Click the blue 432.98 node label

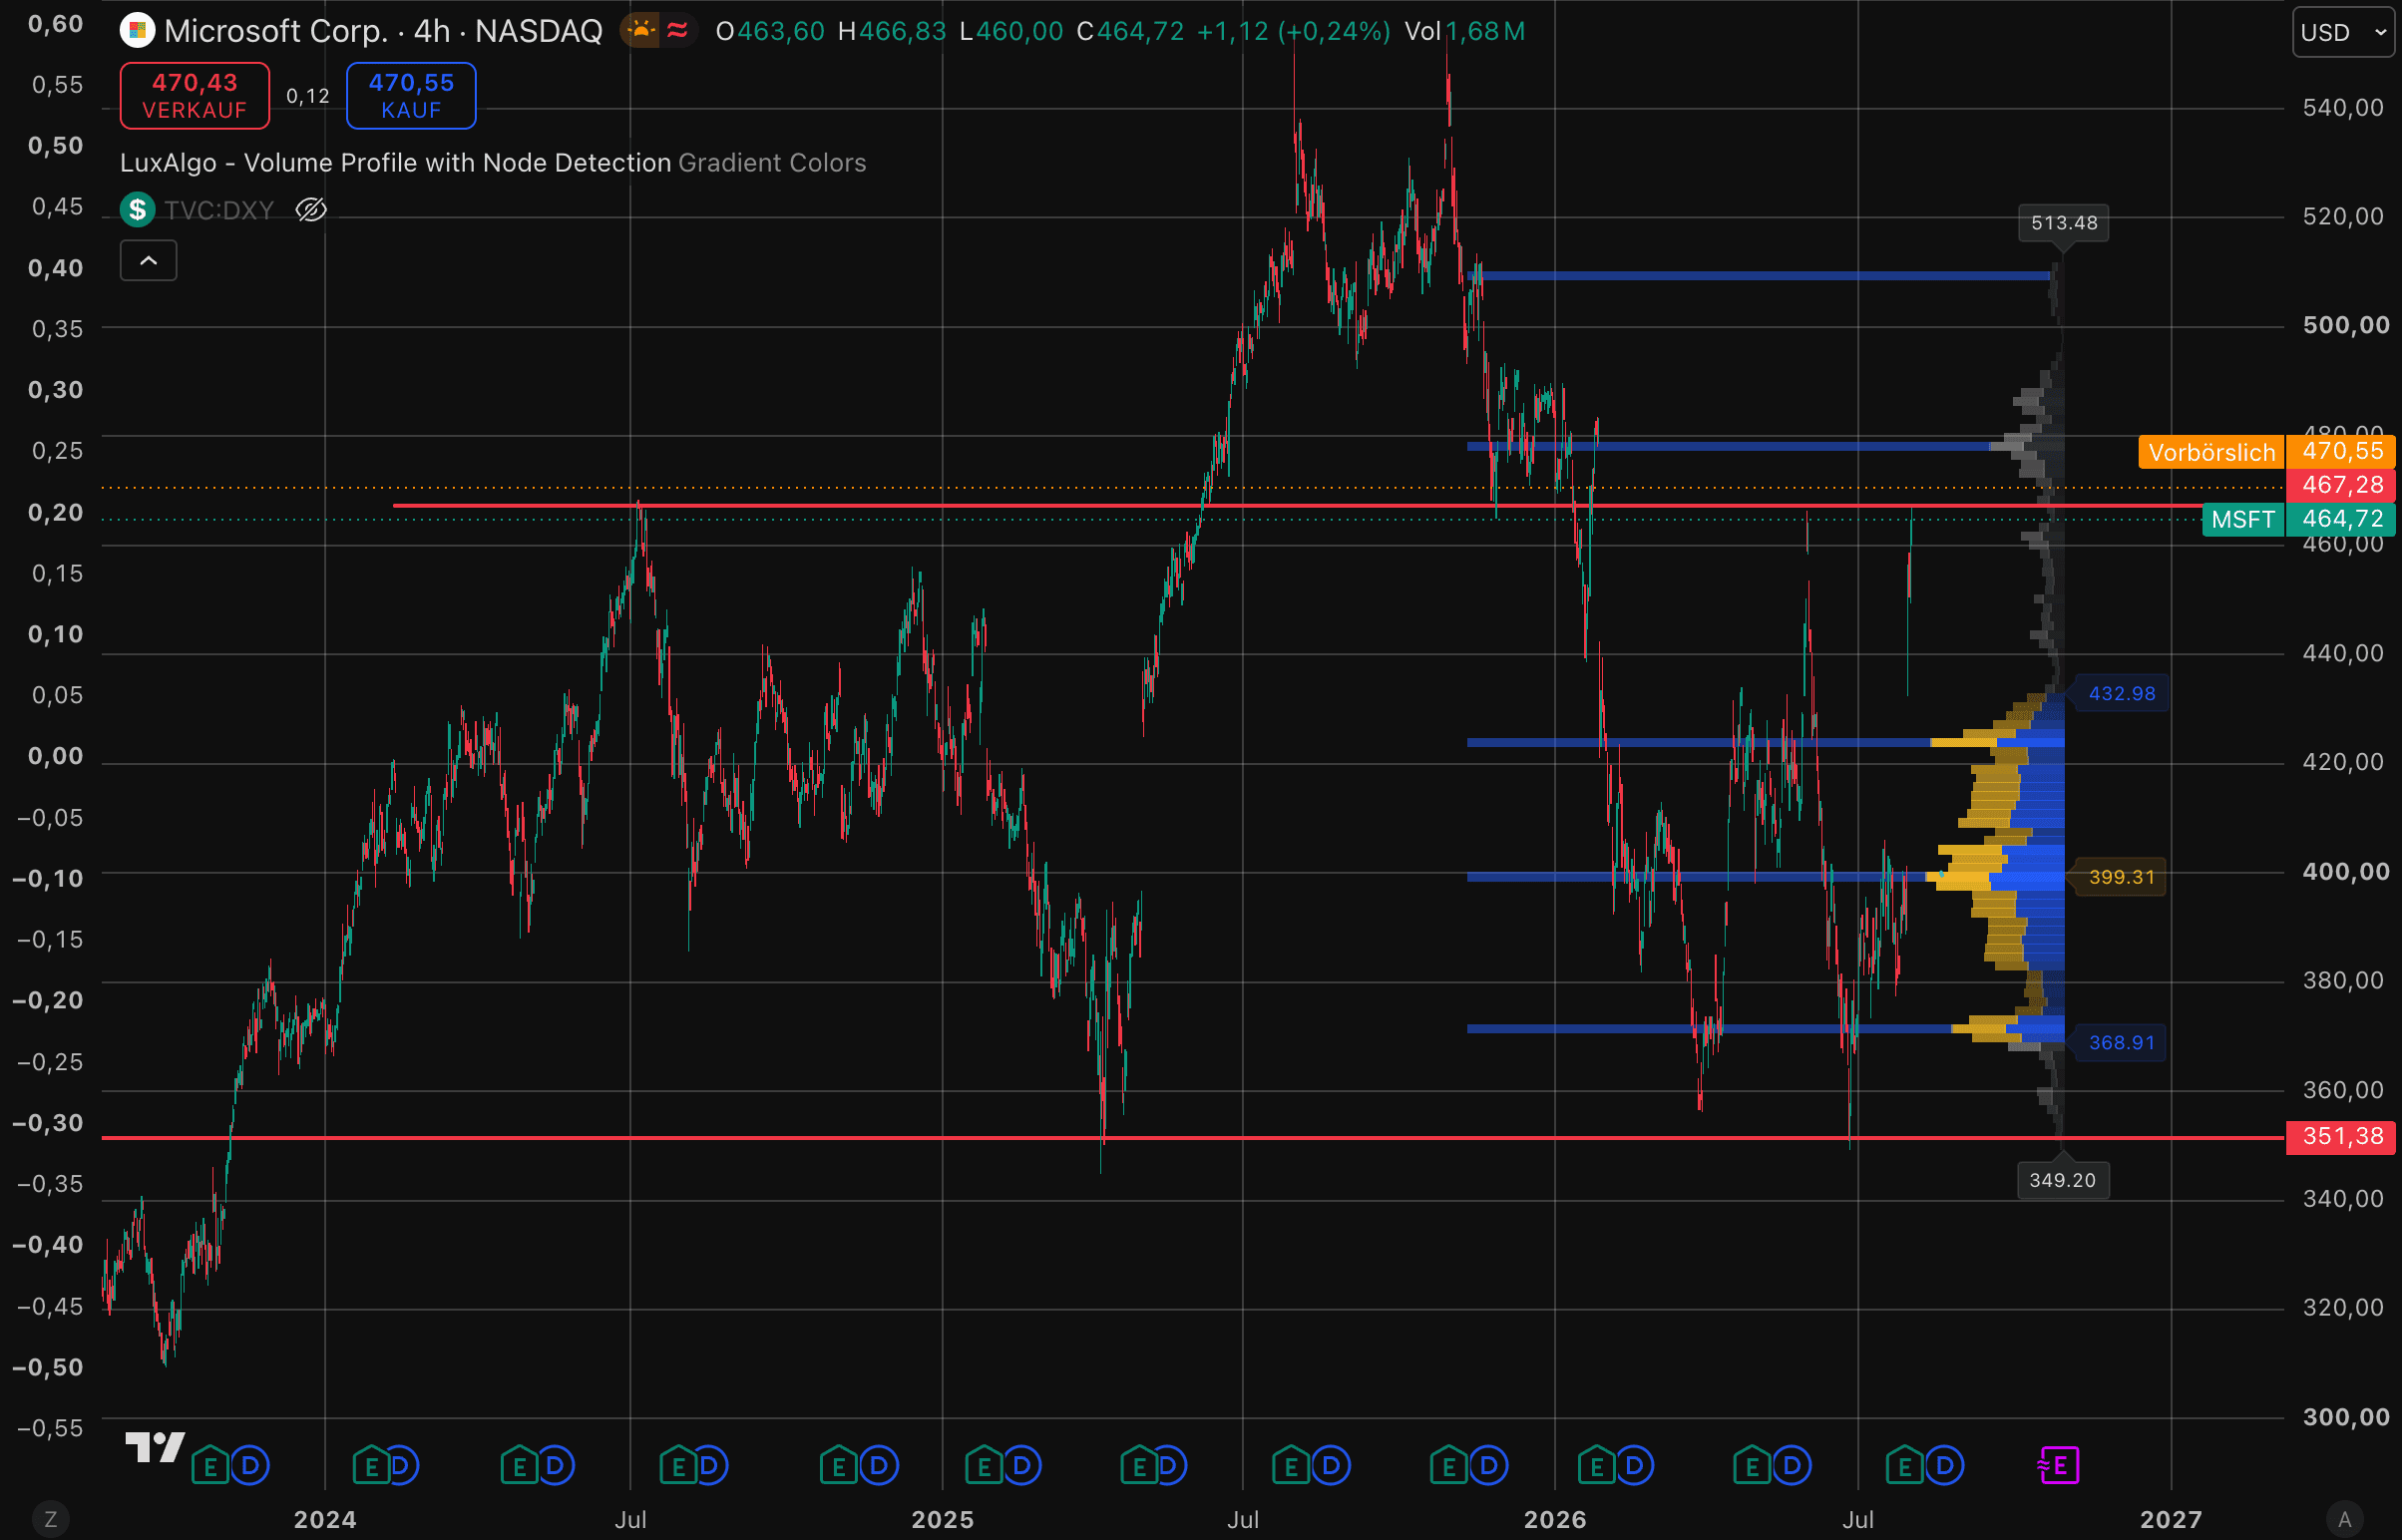coord(2122,694)
